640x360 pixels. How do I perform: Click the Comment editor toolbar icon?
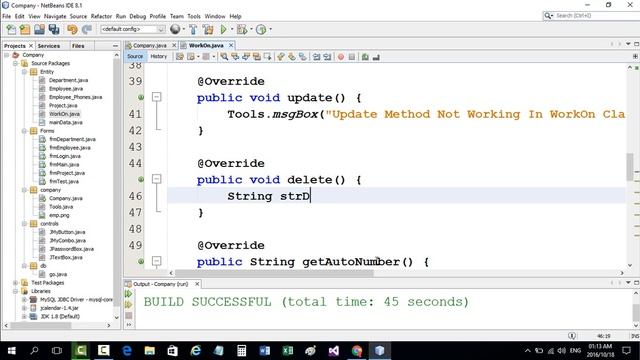365,57
